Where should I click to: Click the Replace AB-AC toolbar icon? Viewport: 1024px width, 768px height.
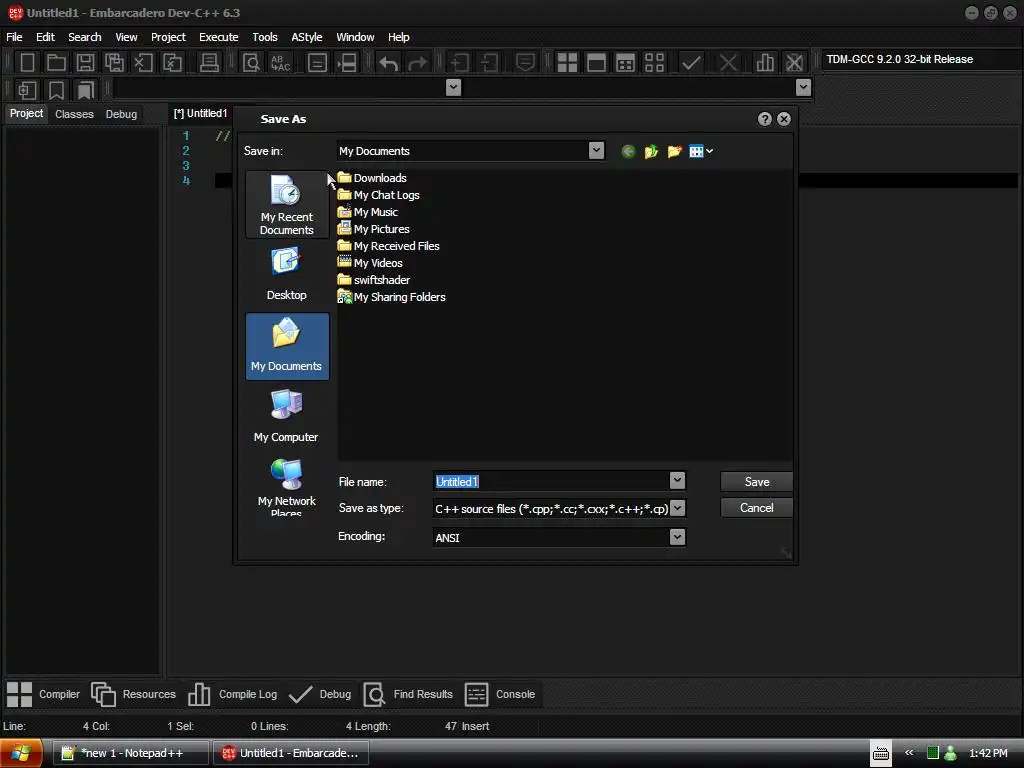(x=280, y=63)
